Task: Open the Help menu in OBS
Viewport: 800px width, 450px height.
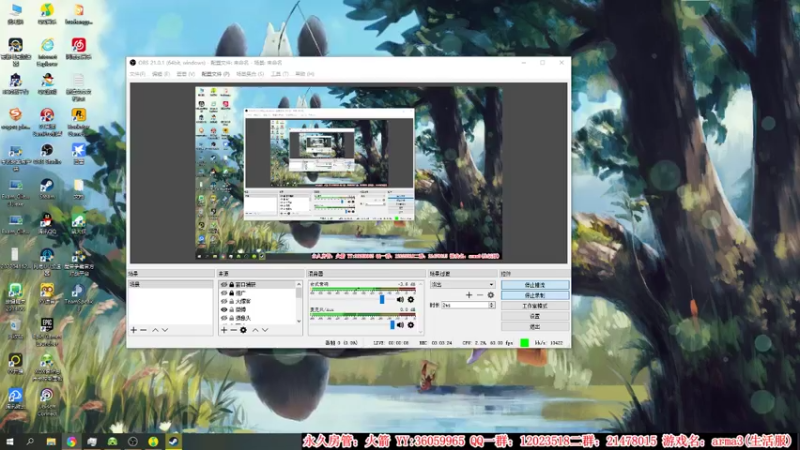Action: click(x=305, y=74)
